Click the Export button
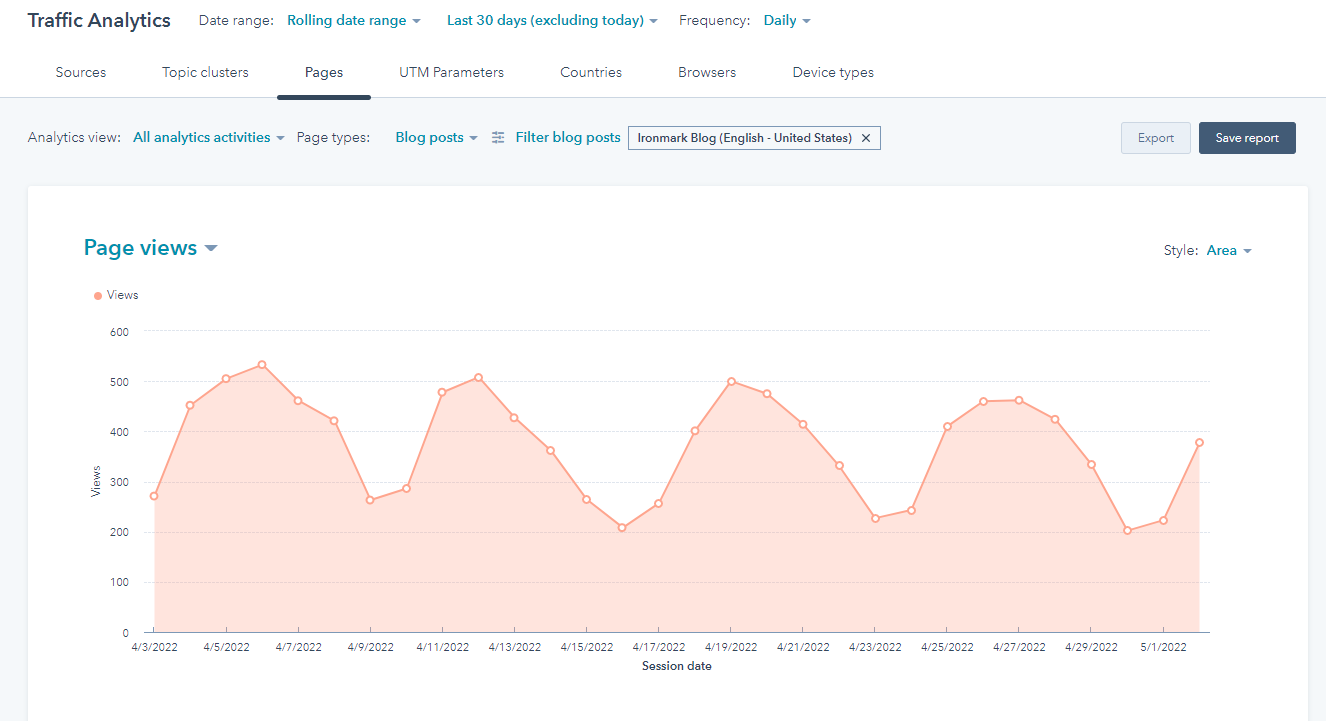 [x=1156, y=138]
